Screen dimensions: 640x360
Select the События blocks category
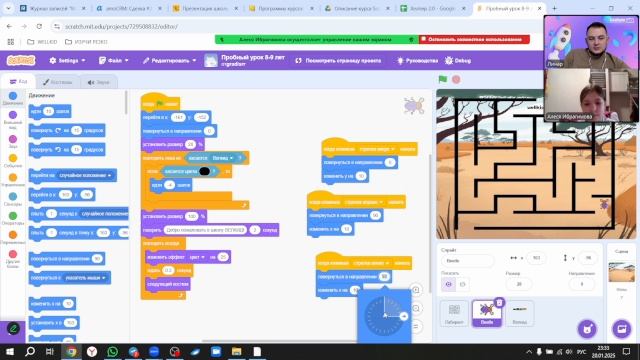pos(13,161)
